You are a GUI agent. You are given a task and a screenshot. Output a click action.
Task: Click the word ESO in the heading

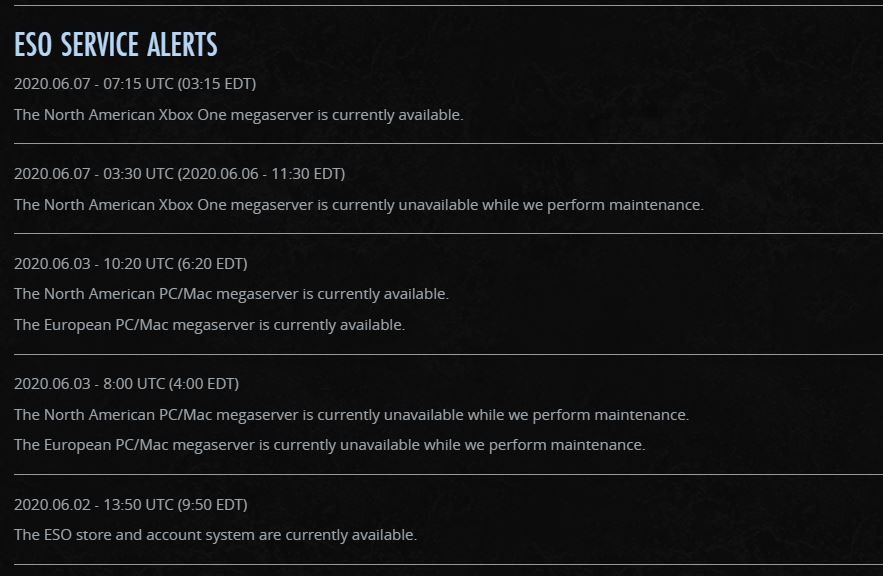pos(33,44)
